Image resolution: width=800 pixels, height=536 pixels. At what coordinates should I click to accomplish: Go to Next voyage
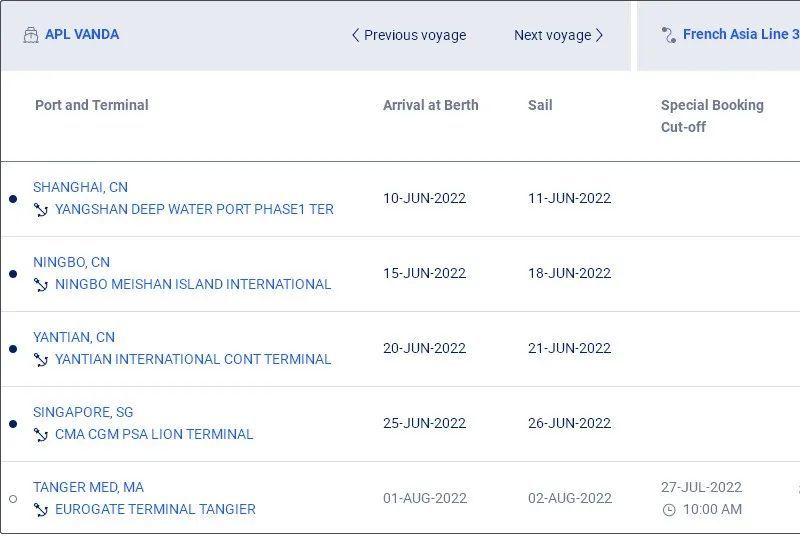tap(552, 35)
